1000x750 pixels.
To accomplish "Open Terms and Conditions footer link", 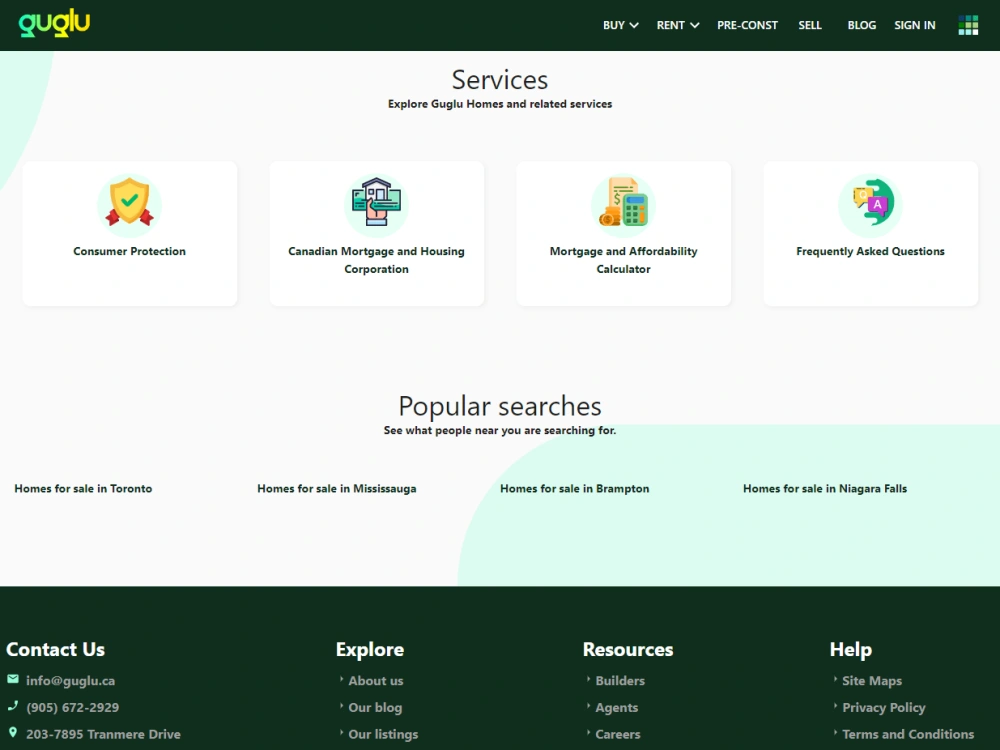I will (x=908, y=734).
